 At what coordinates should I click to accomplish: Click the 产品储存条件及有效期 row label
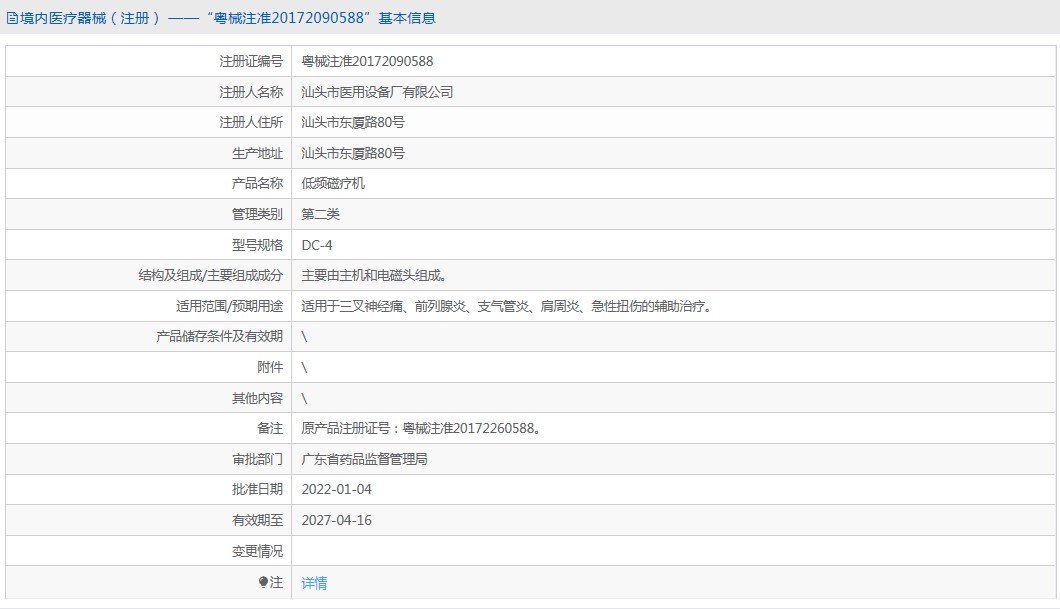click(219, 337)
